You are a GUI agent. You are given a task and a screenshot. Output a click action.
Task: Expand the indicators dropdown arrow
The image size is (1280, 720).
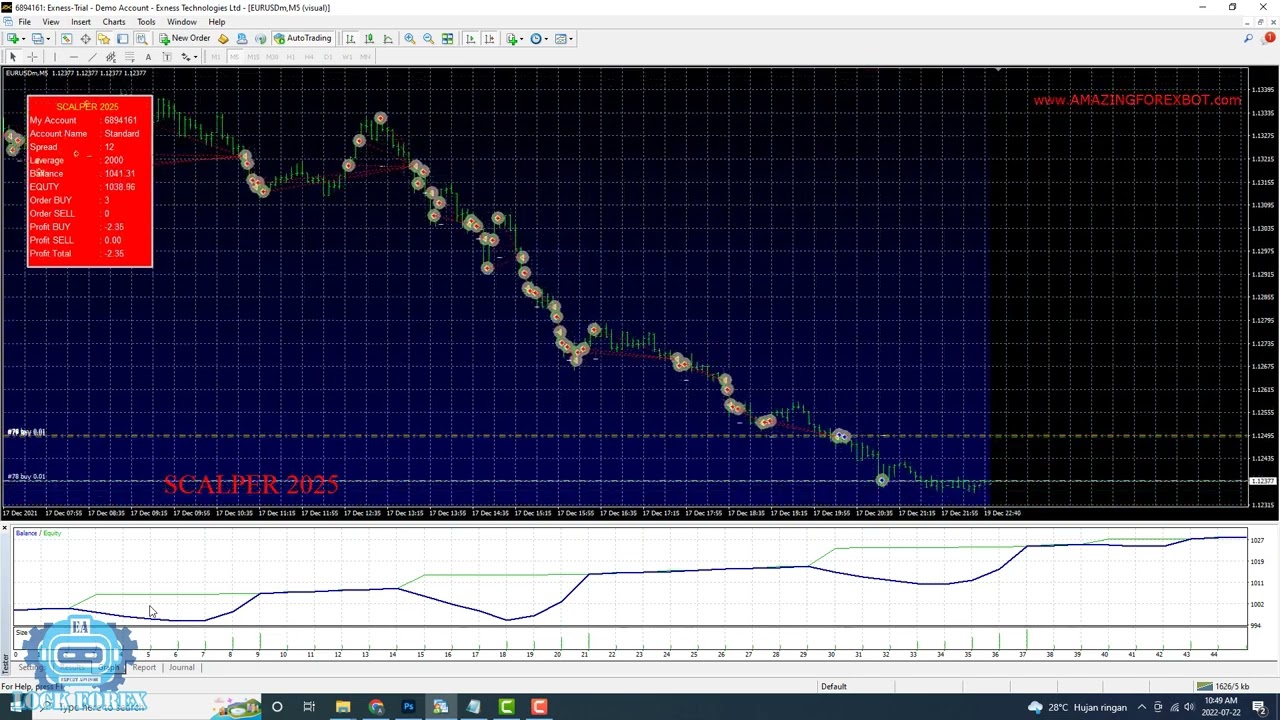tap(522, 39)
